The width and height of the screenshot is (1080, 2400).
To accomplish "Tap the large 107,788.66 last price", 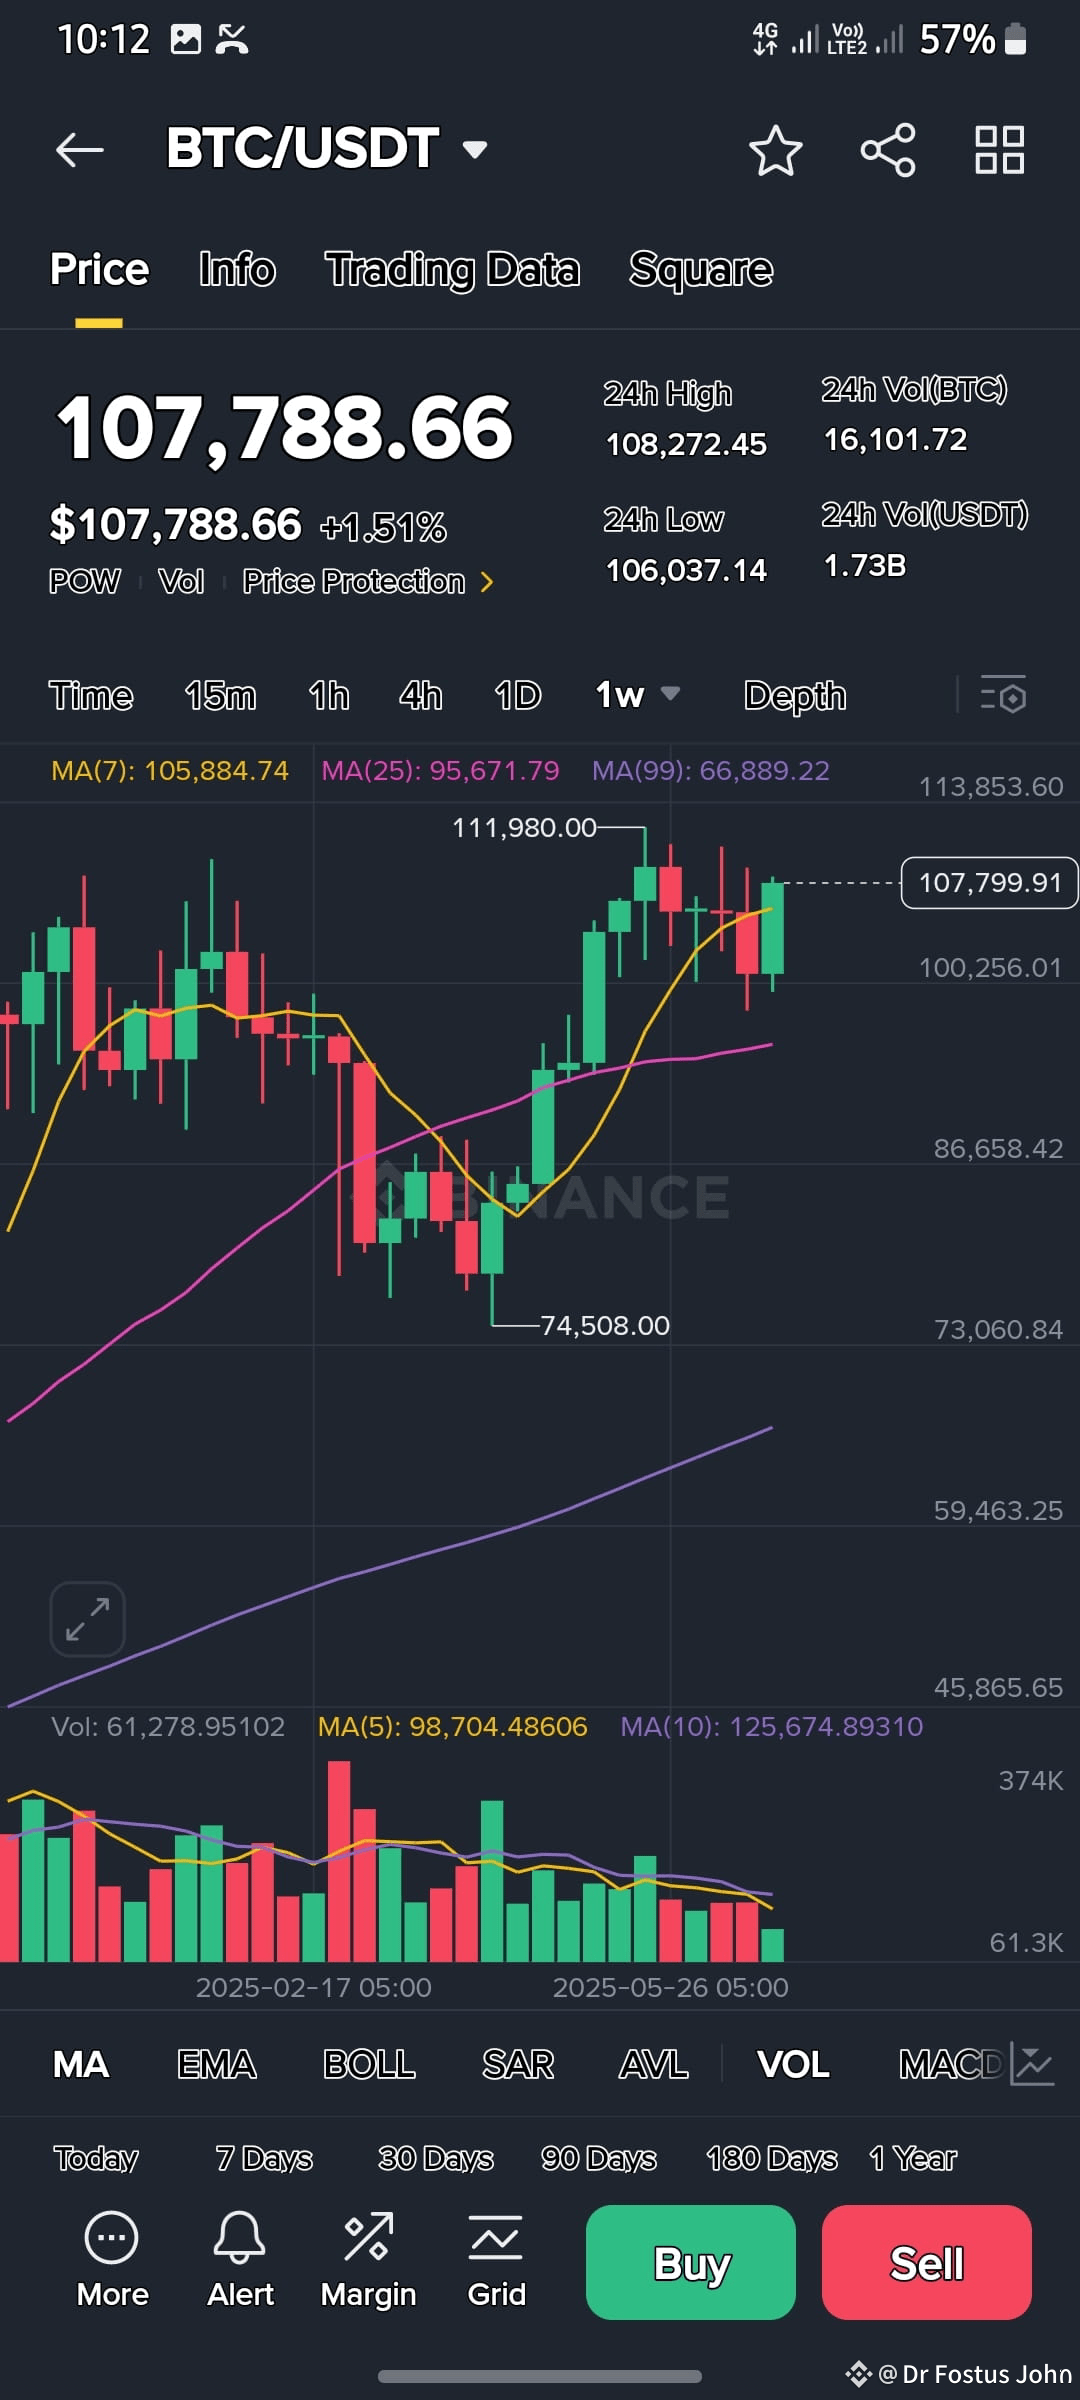I will (x=284, y=428).
